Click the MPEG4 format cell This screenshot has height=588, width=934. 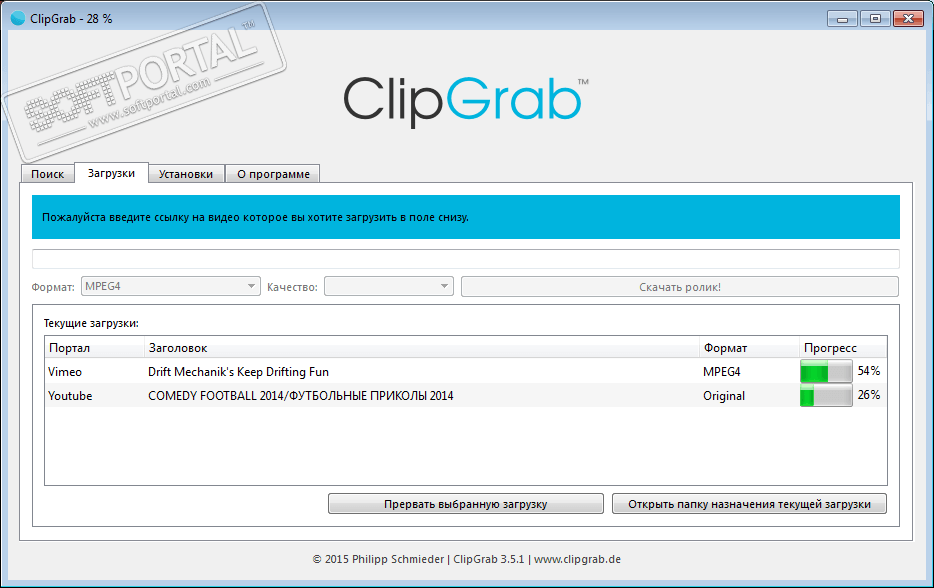[721, 372]
